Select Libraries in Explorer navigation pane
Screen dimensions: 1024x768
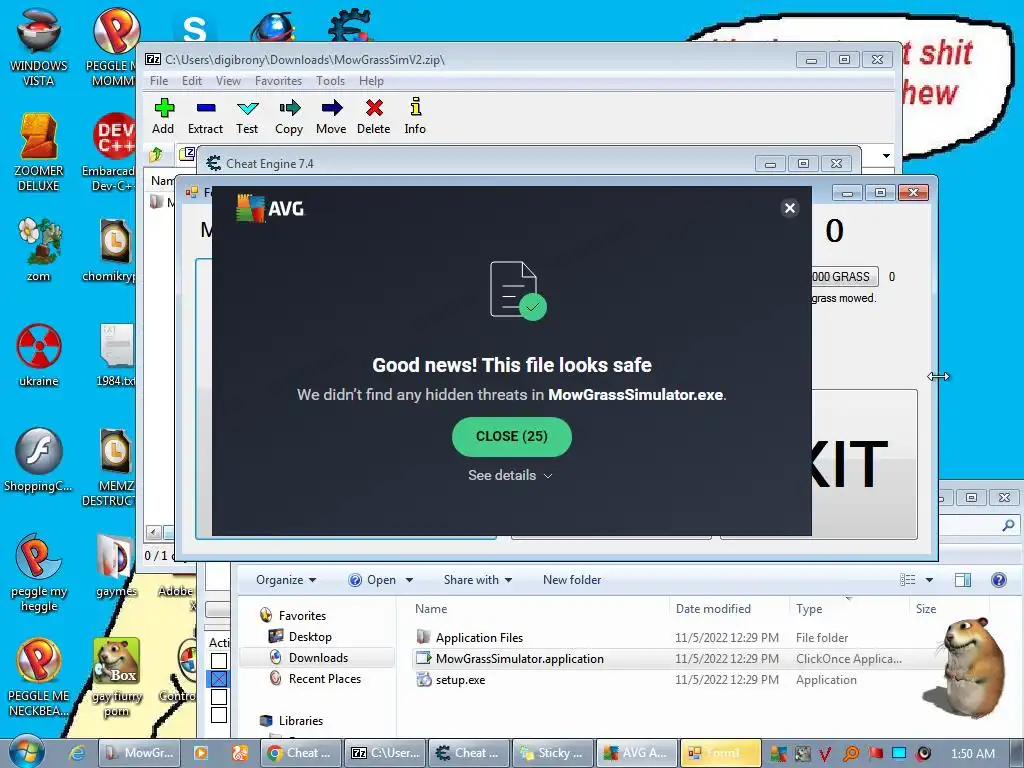point(300,720)
